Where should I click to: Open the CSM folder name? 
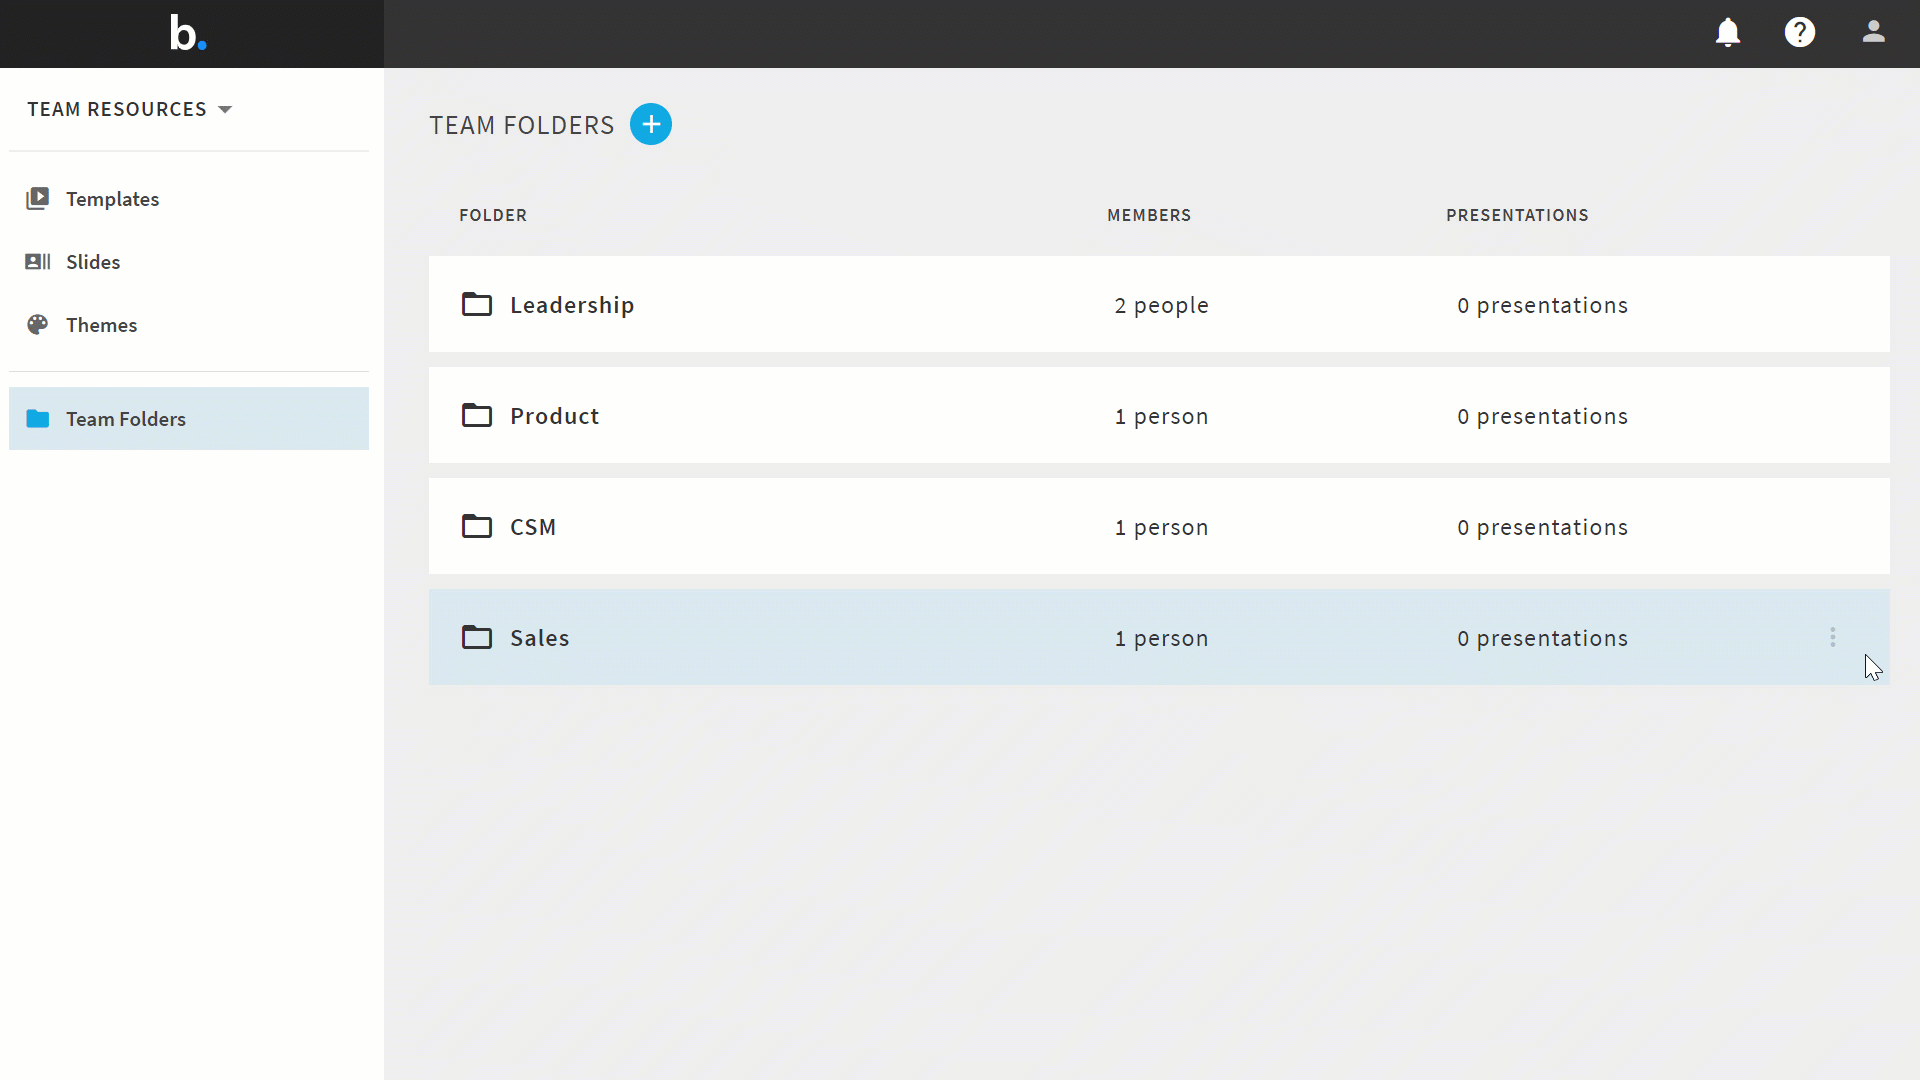click(x=533, y=527)
